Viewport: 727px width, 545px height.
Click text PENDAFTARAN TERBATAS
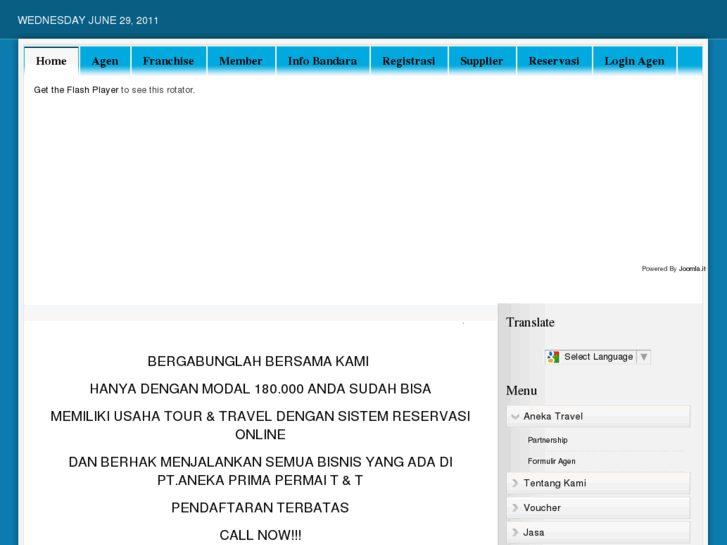tap(260, 508)
